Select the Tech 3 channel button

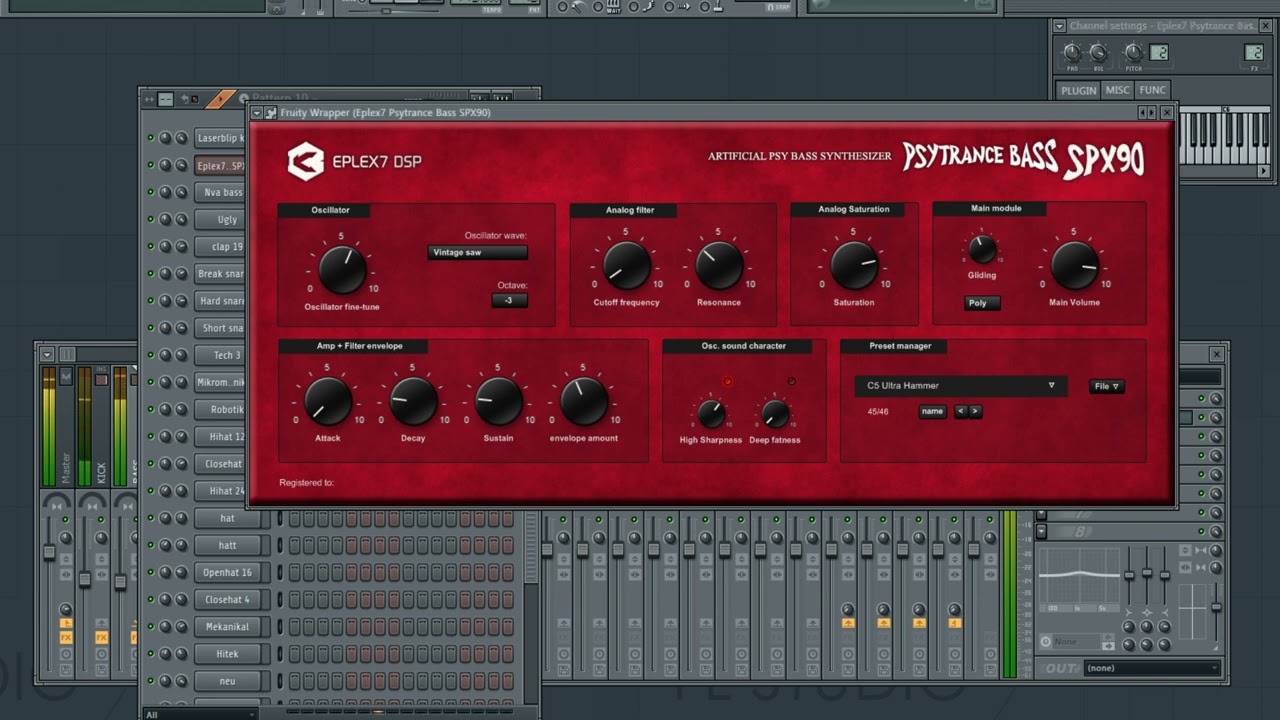tap(220, 355)
